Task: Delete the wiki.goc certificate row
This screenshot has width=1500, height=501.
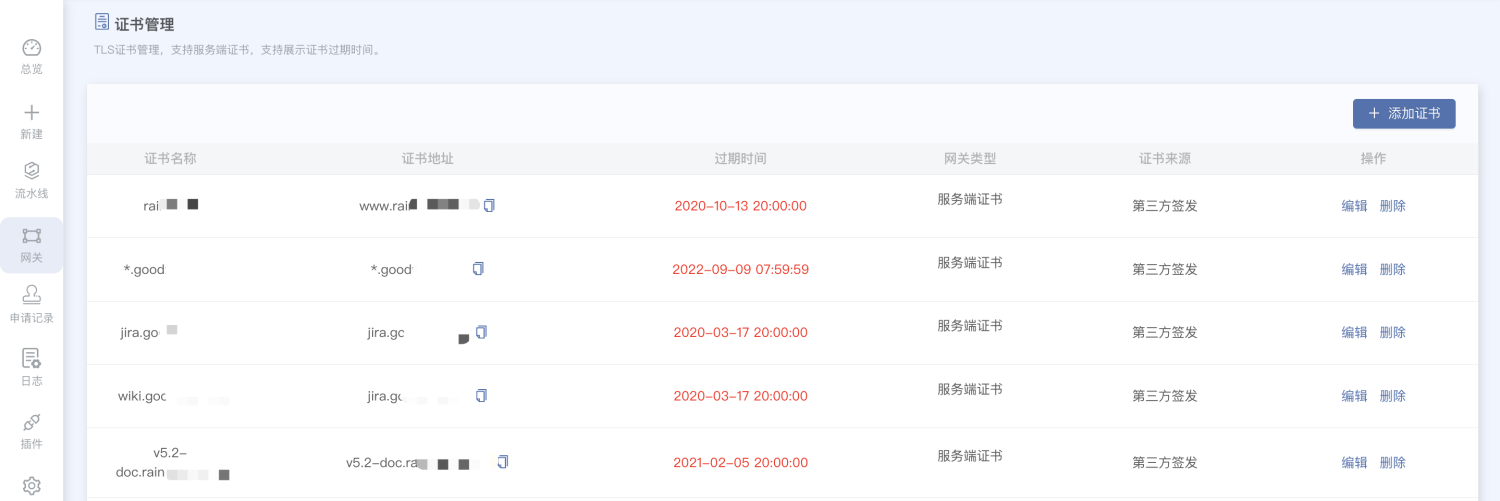Action: 1392,396
